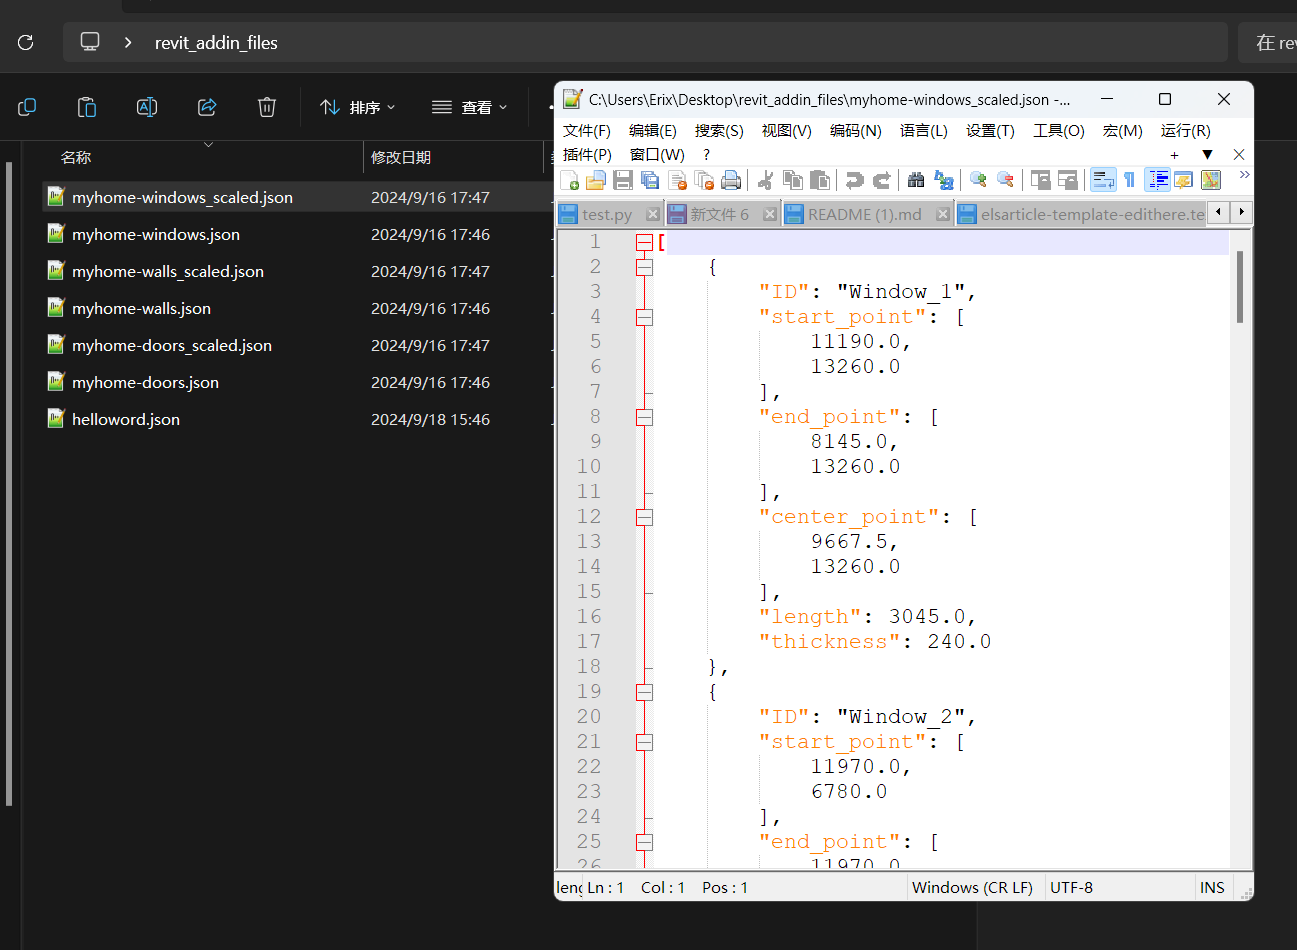The image size is (1297, 950).
Task: Open Find with the binoculars icon
Action: pyautogui.click(x=916, y=180)
